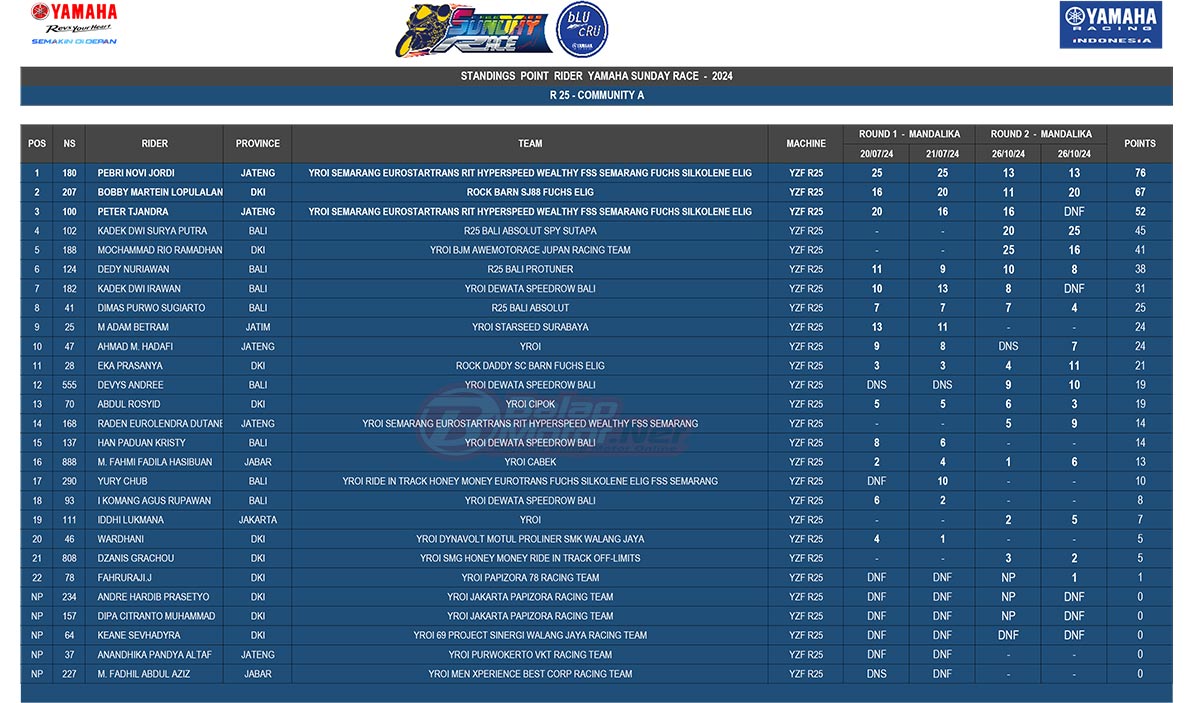
Task: Select rider EKA PRASANYA
Action: (130, 366)
